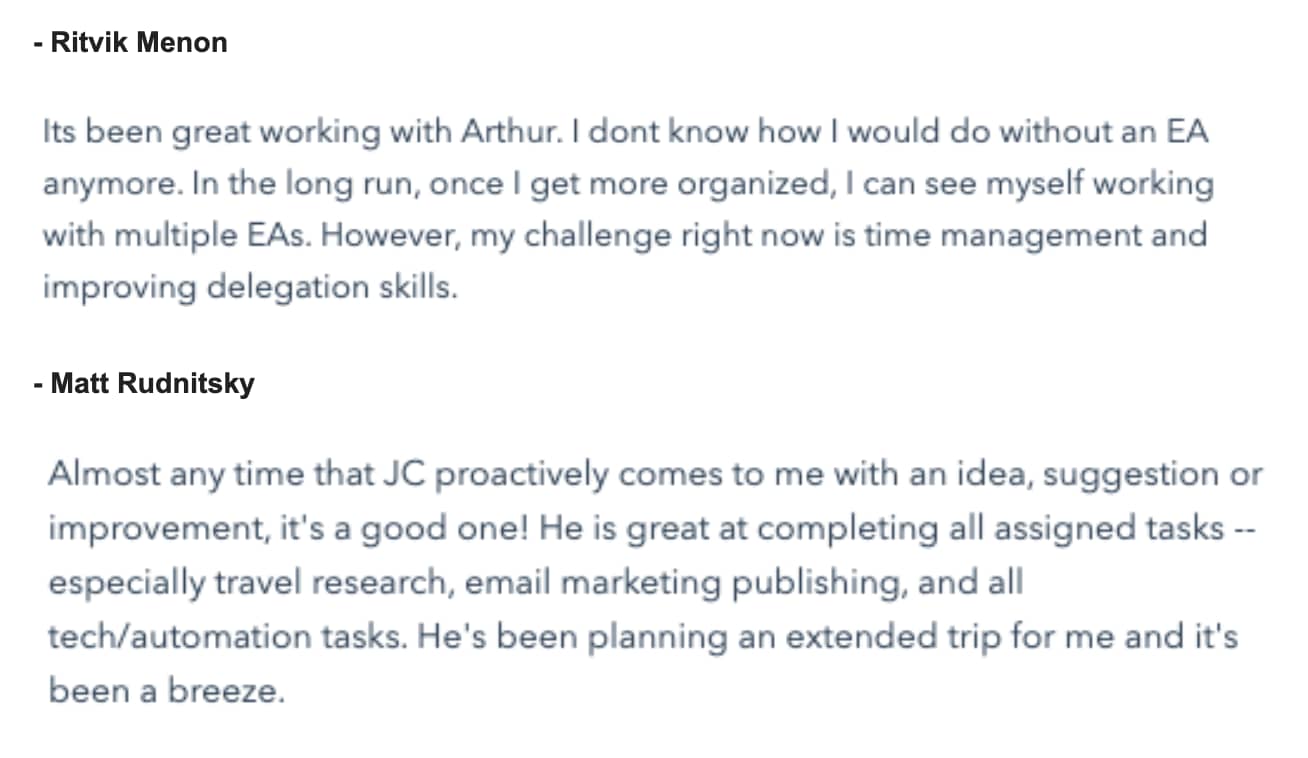Click the phrase 'been a breeze.'

pyautogui.click(x=167, y=691)
